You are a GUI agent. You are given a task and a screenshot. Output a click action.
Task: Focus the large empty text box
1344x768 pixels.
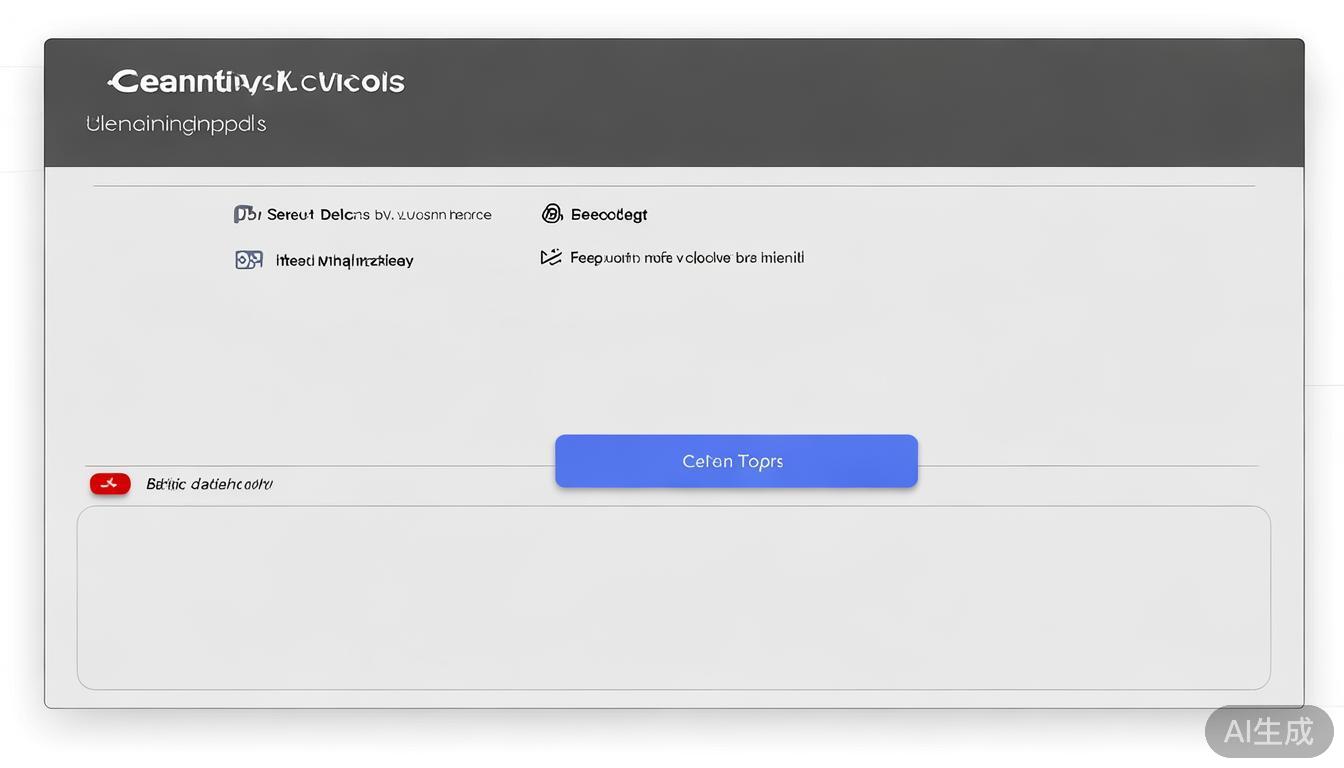(673, 598)
